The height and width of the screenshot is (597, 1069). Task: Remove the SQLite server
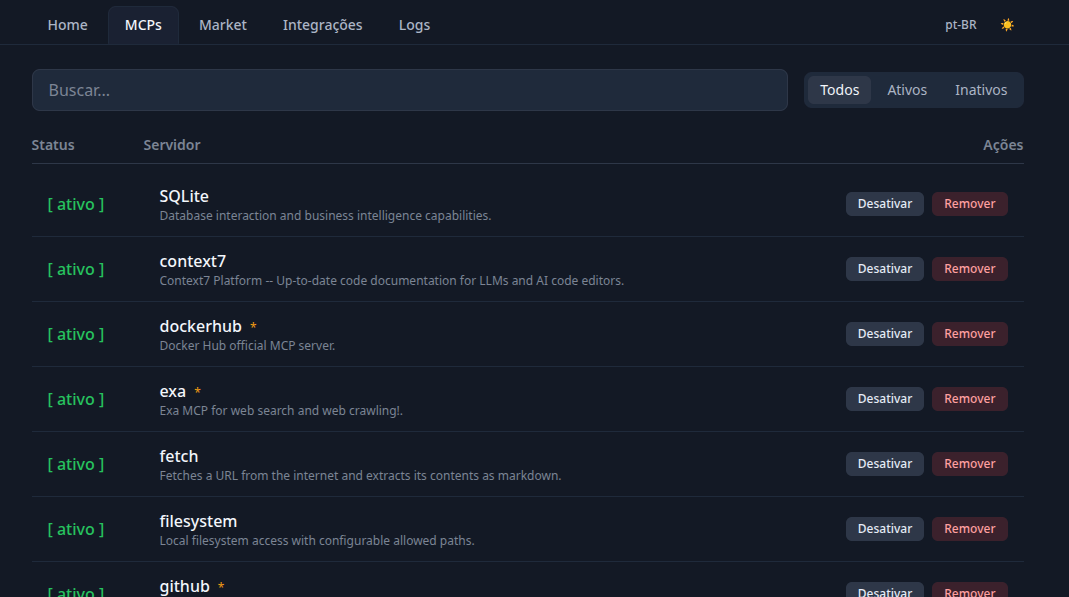coord(969,204)
